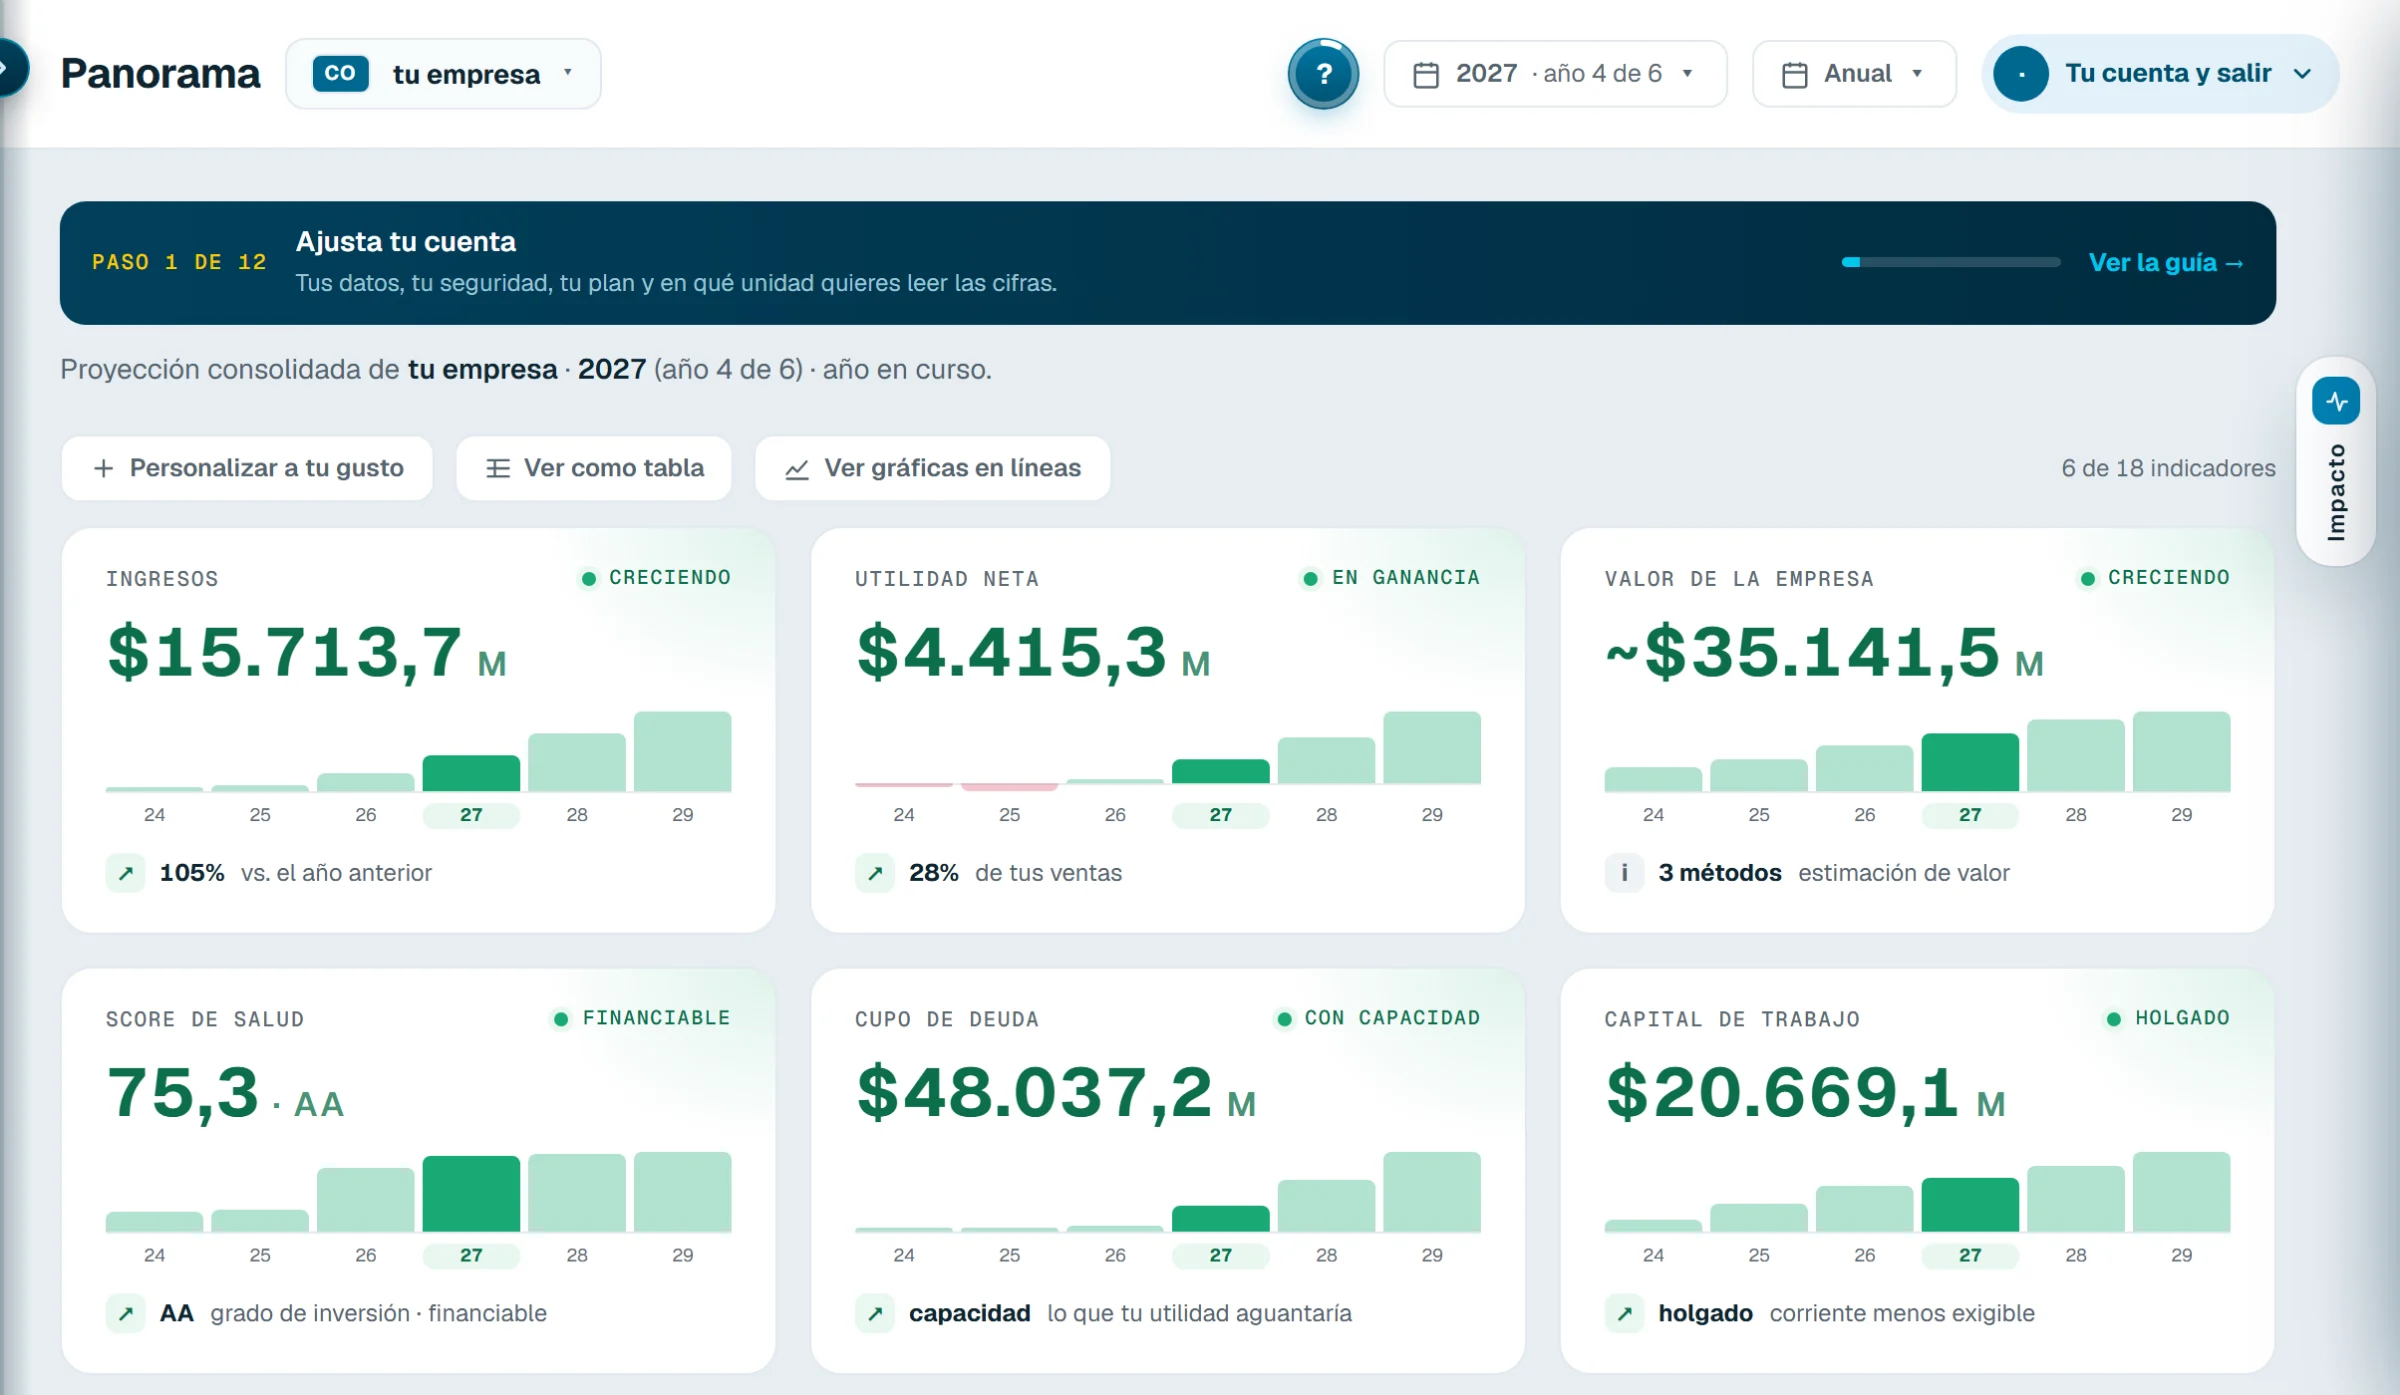
Task: Click the 6 de 18 indicadores counter
Action: (2168, 468)
